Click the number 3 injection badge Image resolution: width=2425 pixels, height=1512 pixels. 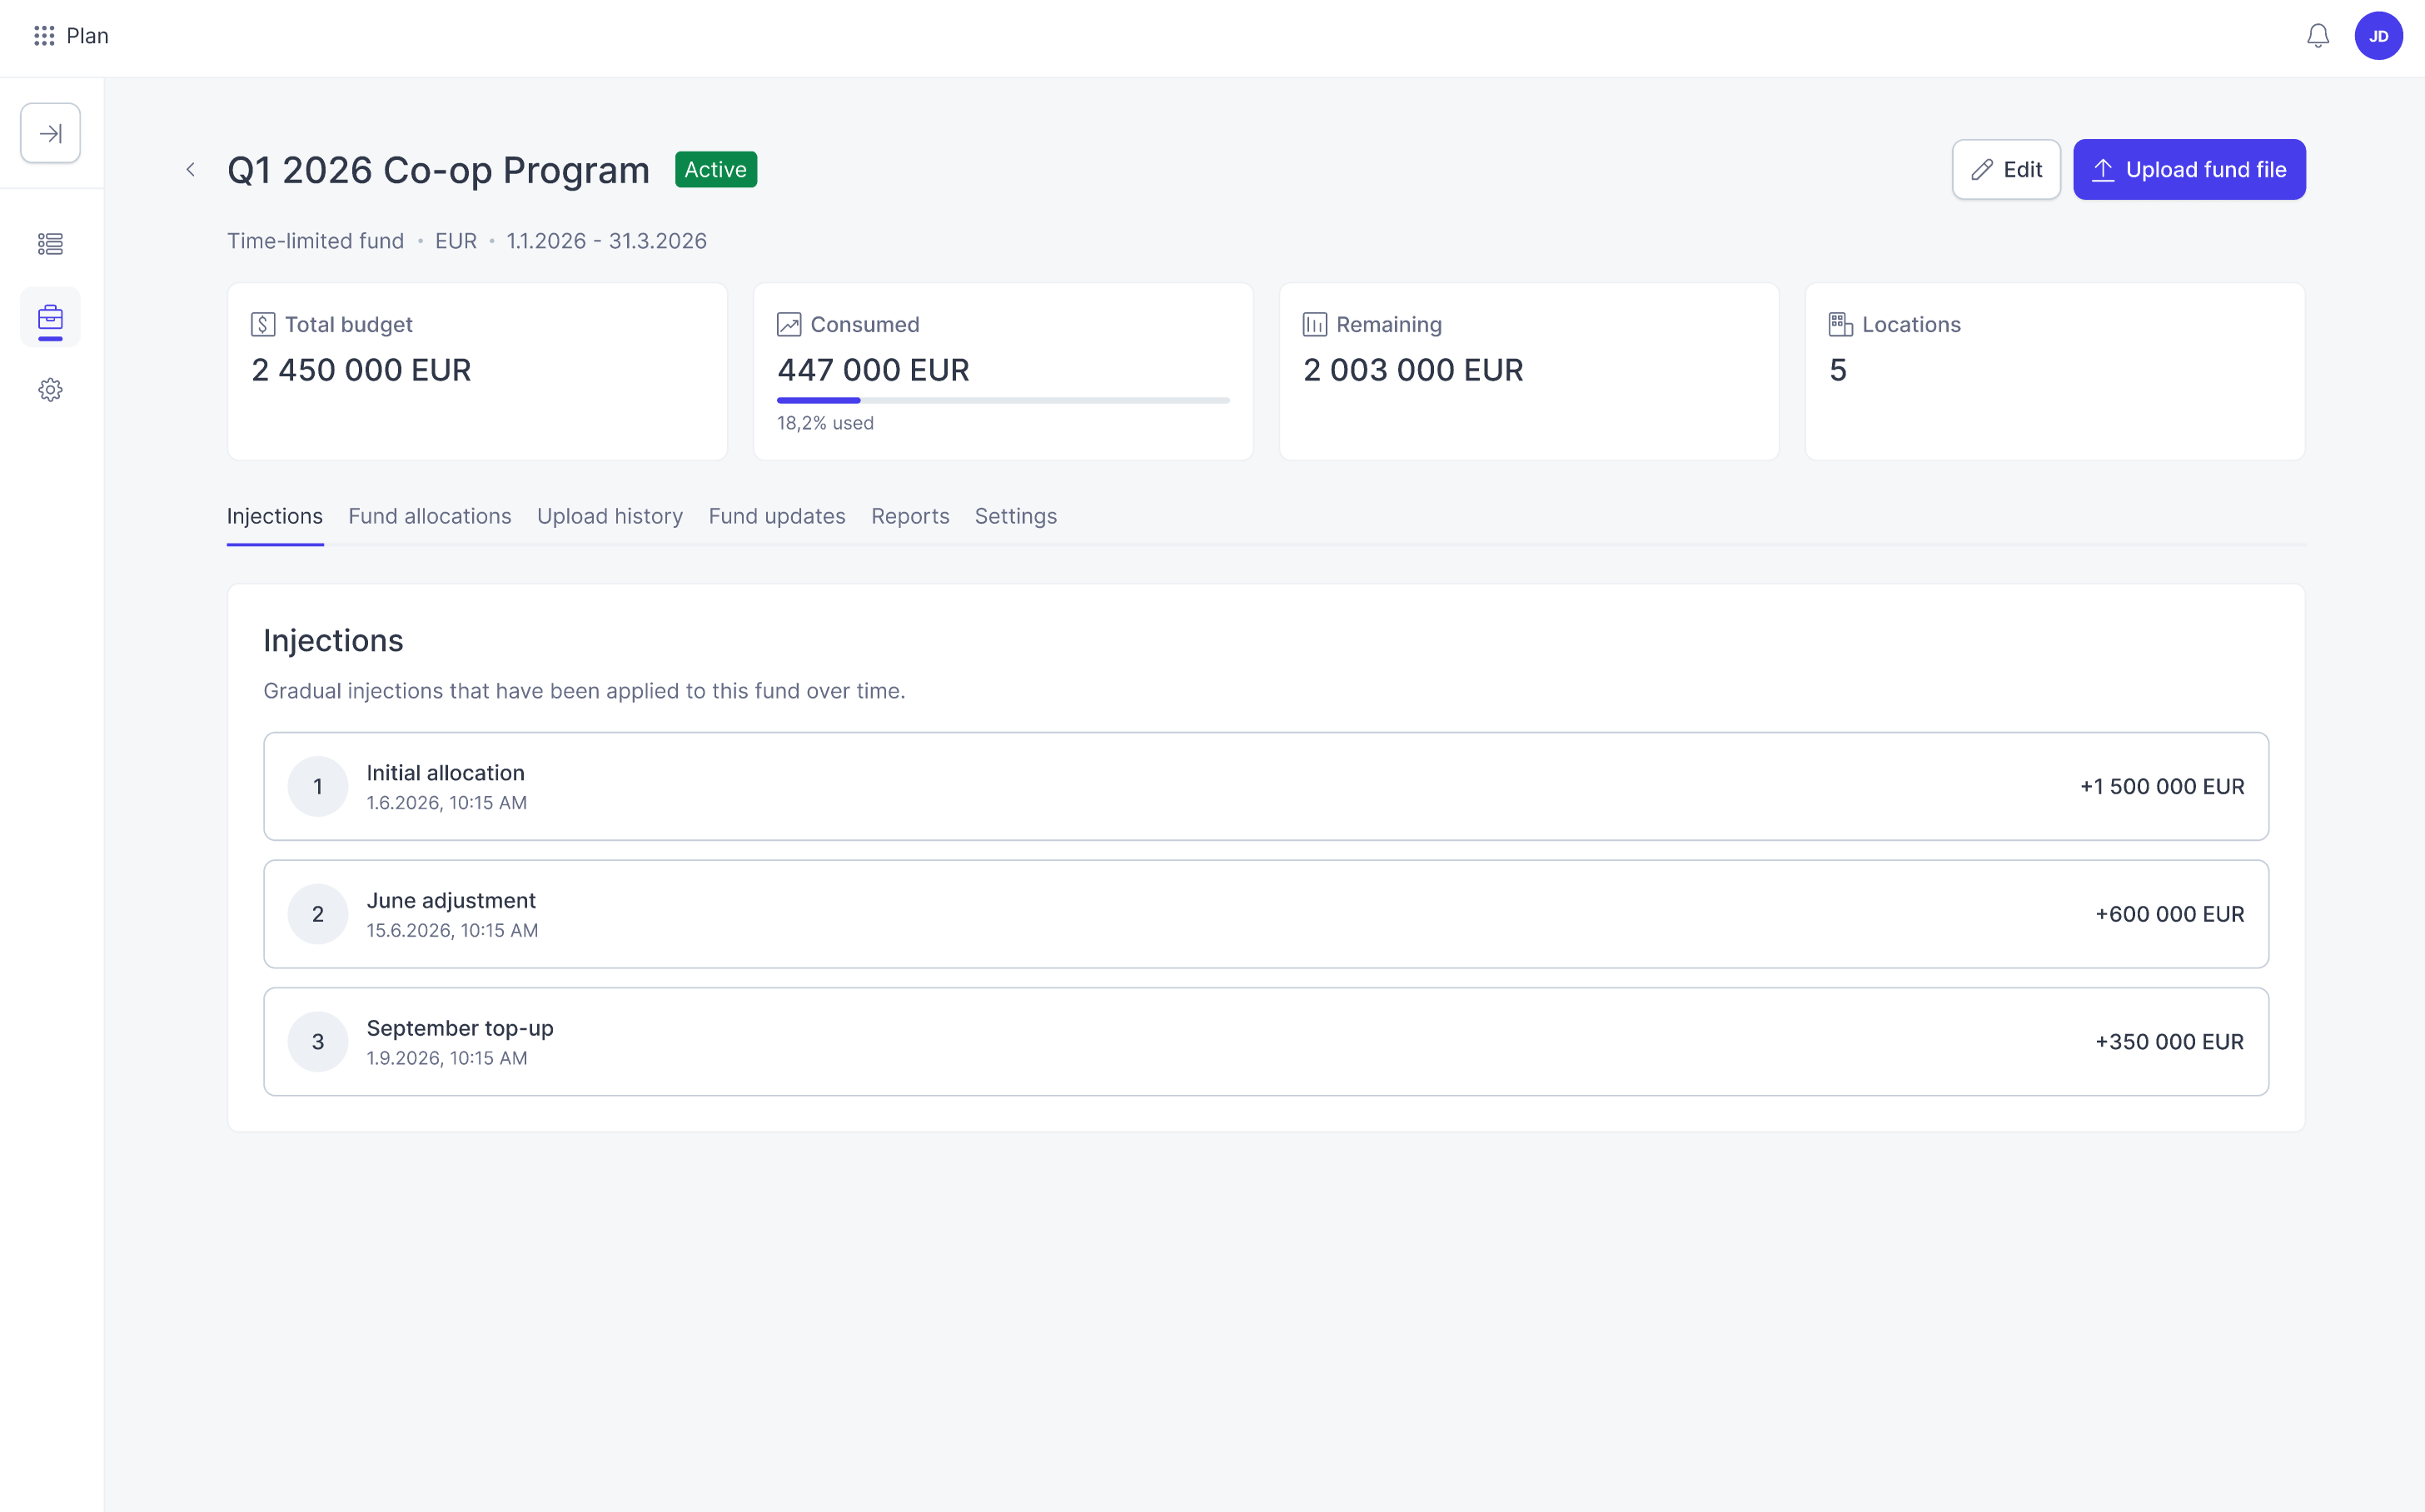click(x=318, y=1042)
